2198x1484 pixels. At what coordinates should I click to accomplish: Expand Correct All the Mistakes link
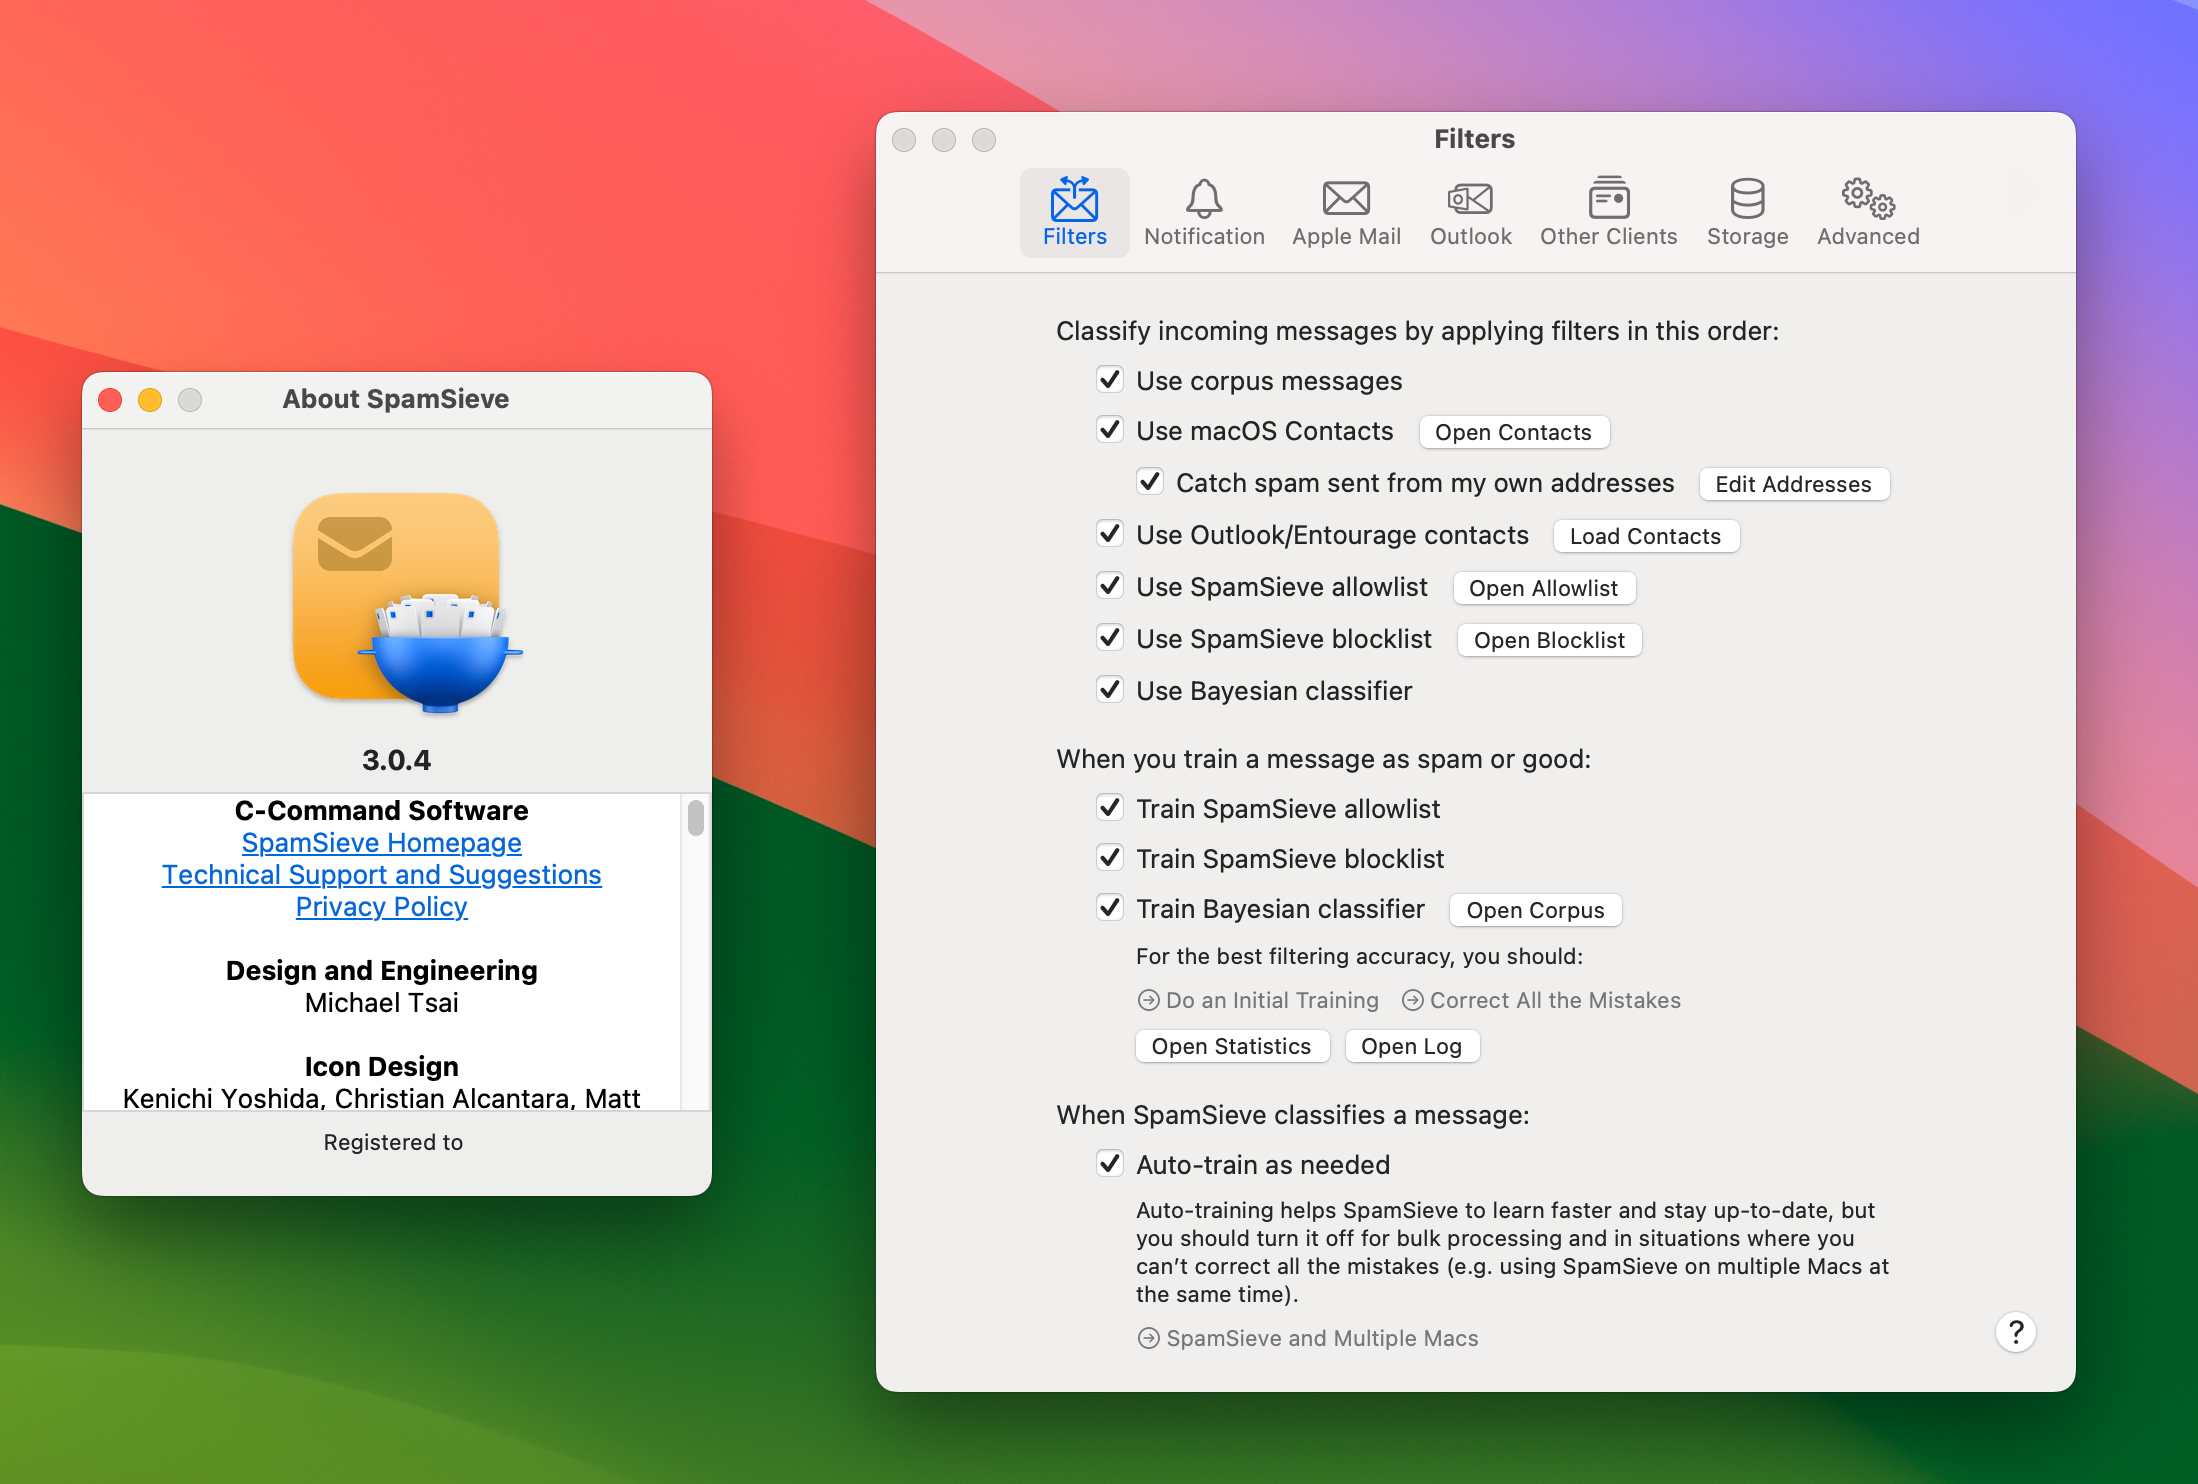coord(1588,999)
